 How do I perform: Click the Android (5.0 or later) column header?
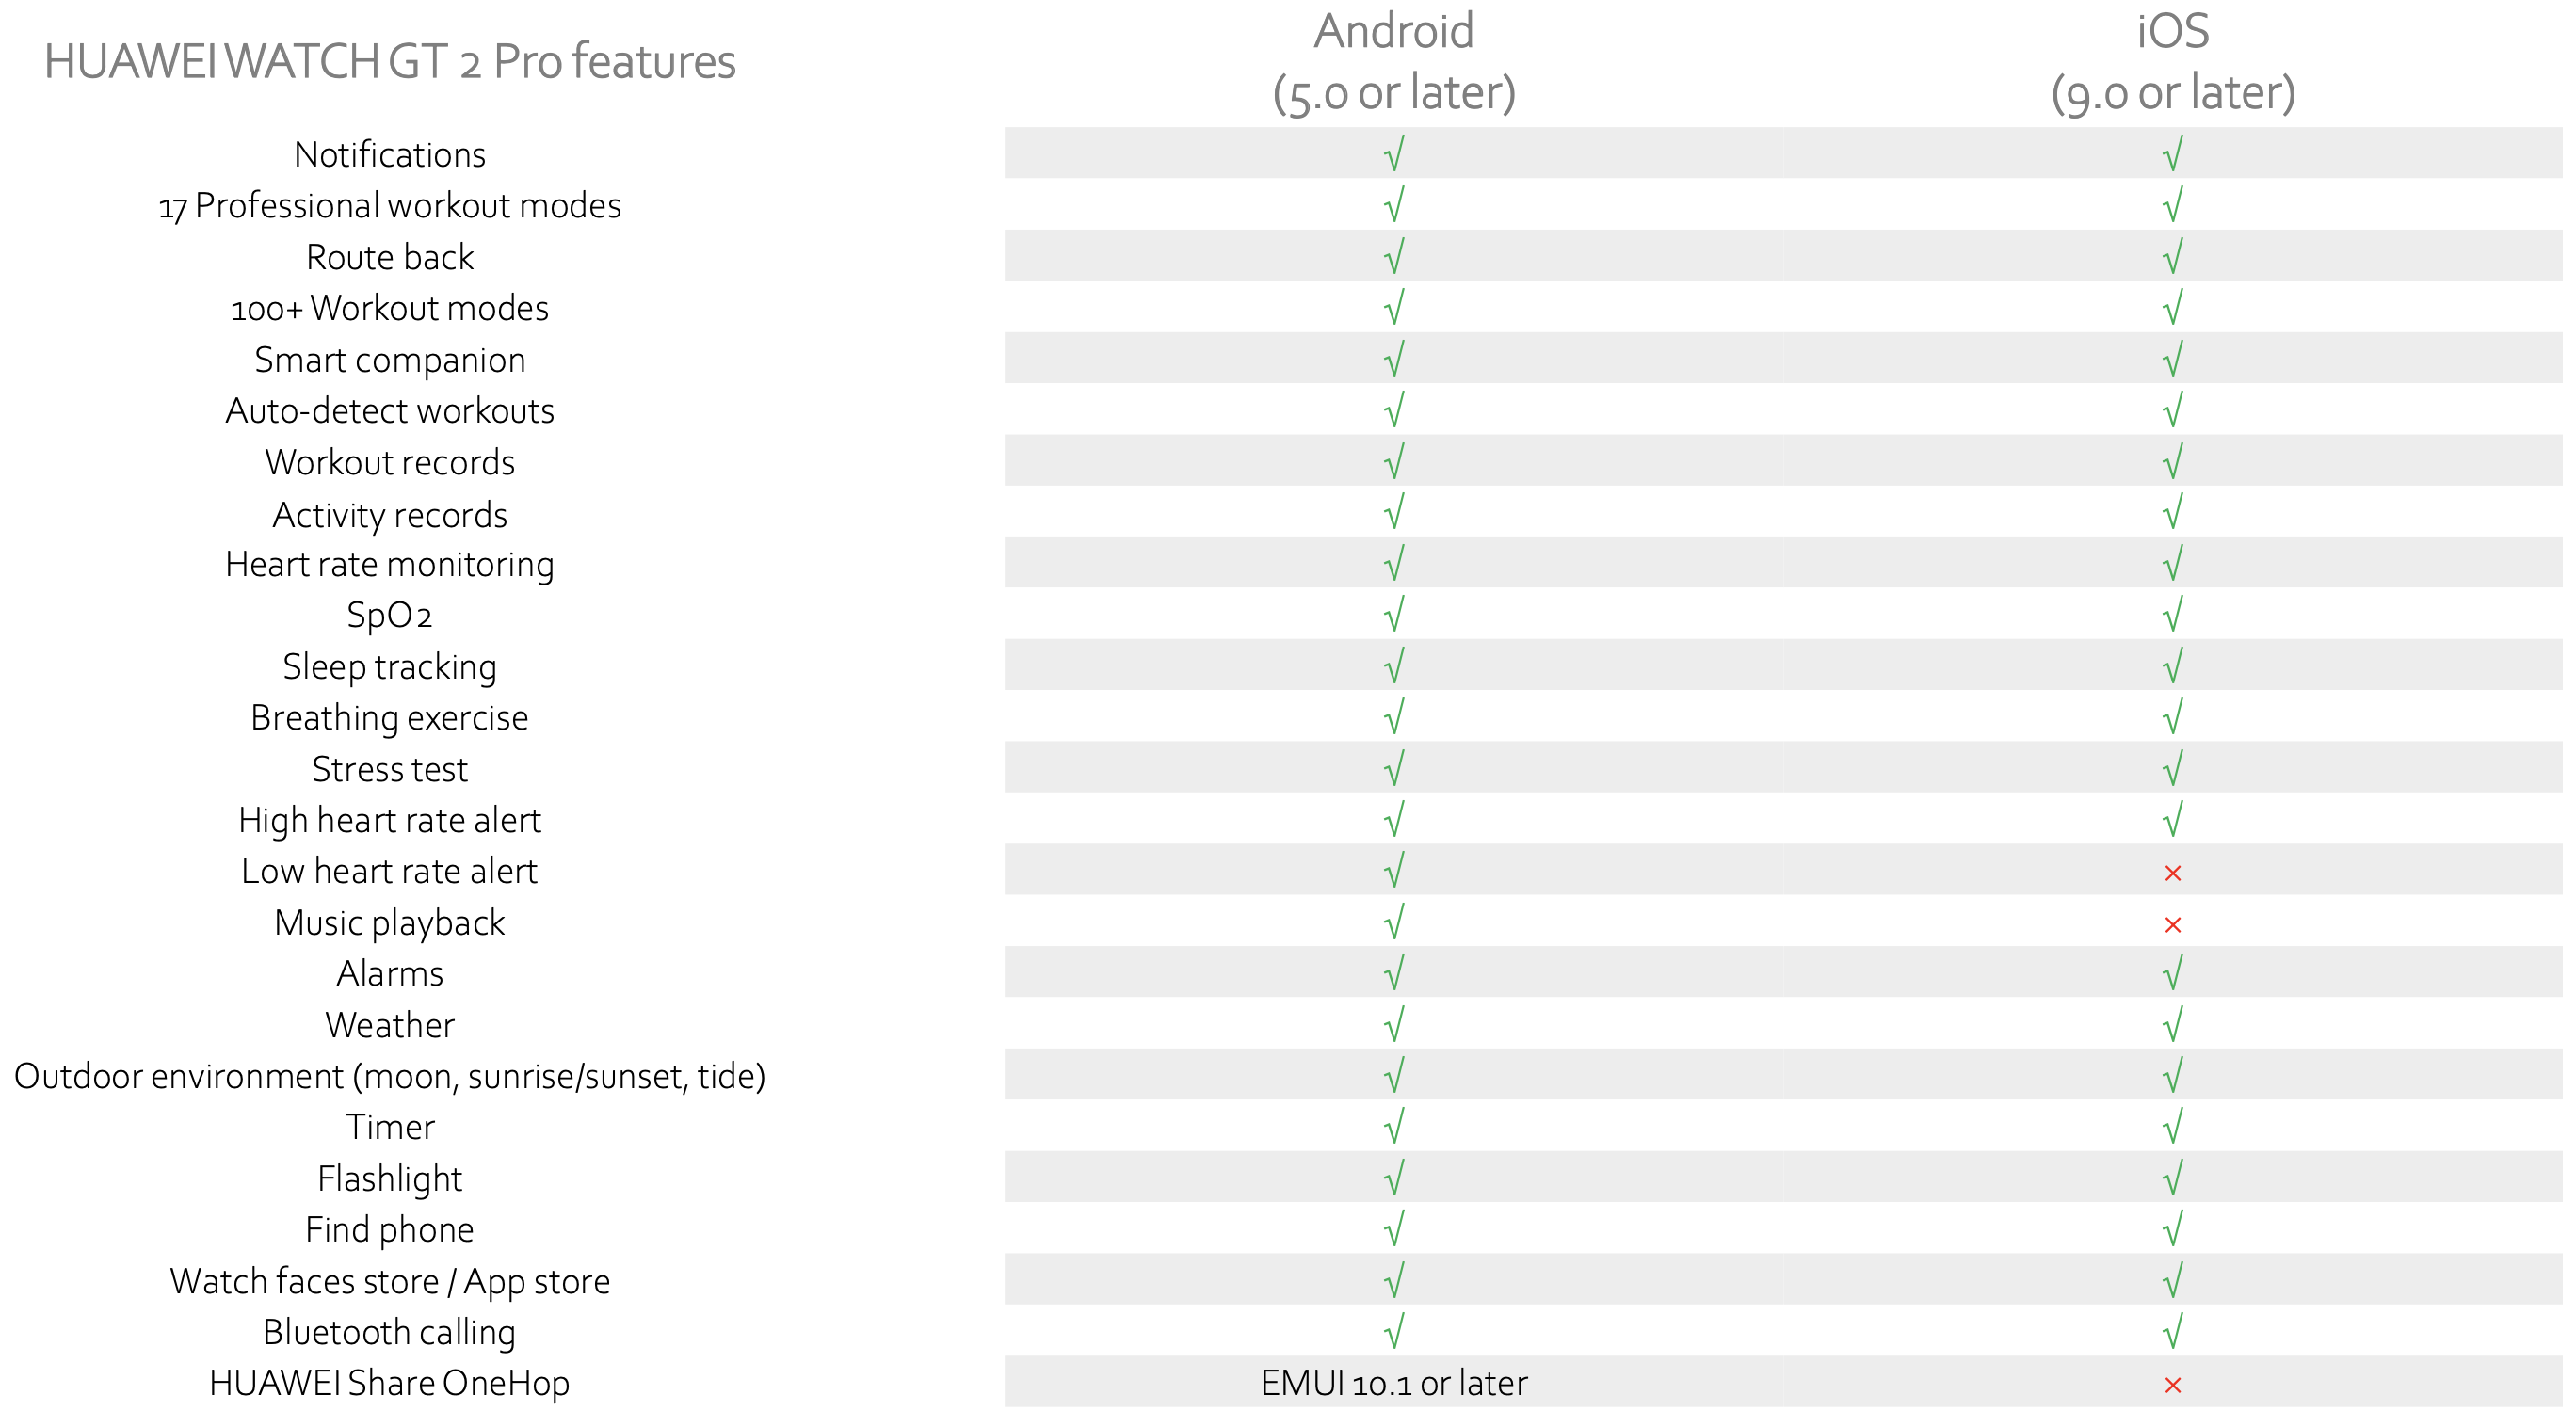click(x=1394, y=62)
